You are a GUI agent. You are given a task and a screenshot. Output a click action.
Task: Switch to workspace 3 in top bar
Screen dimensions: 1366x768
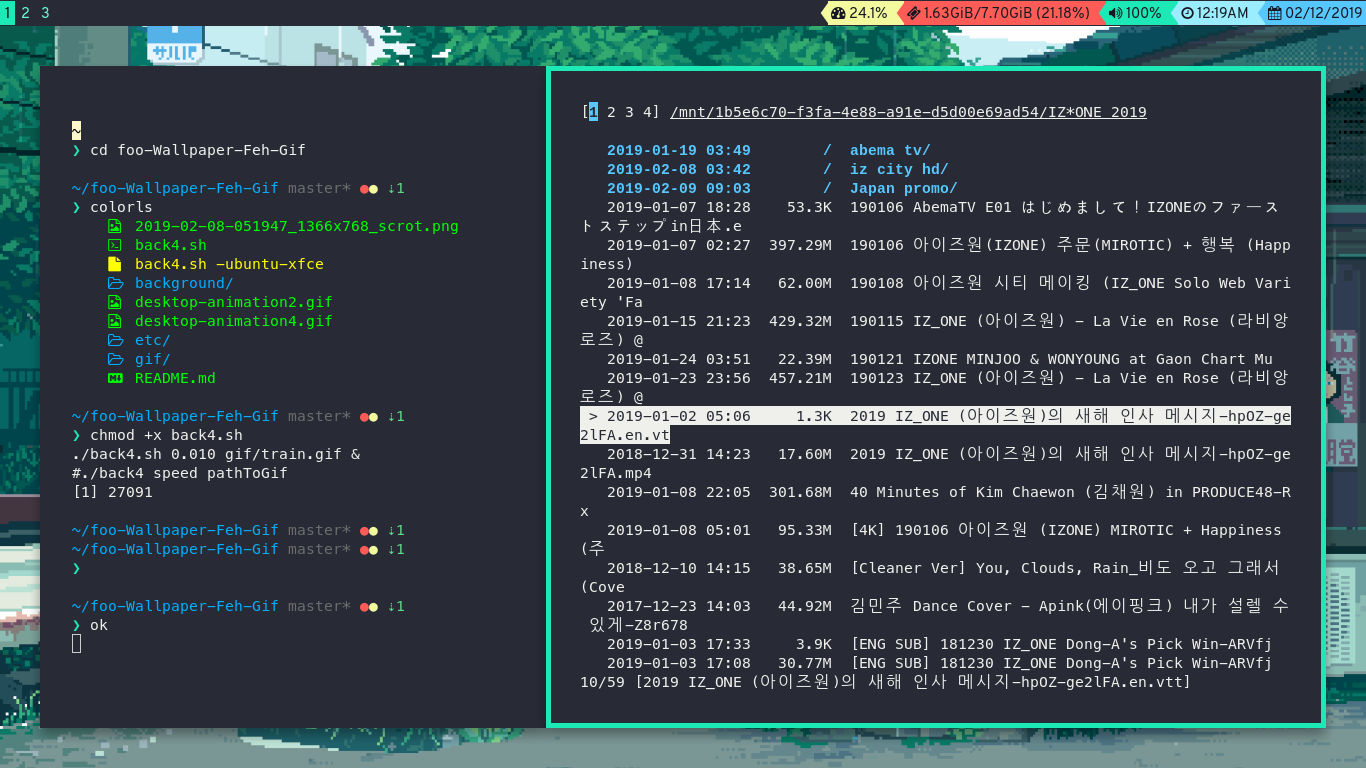[45, 12]
